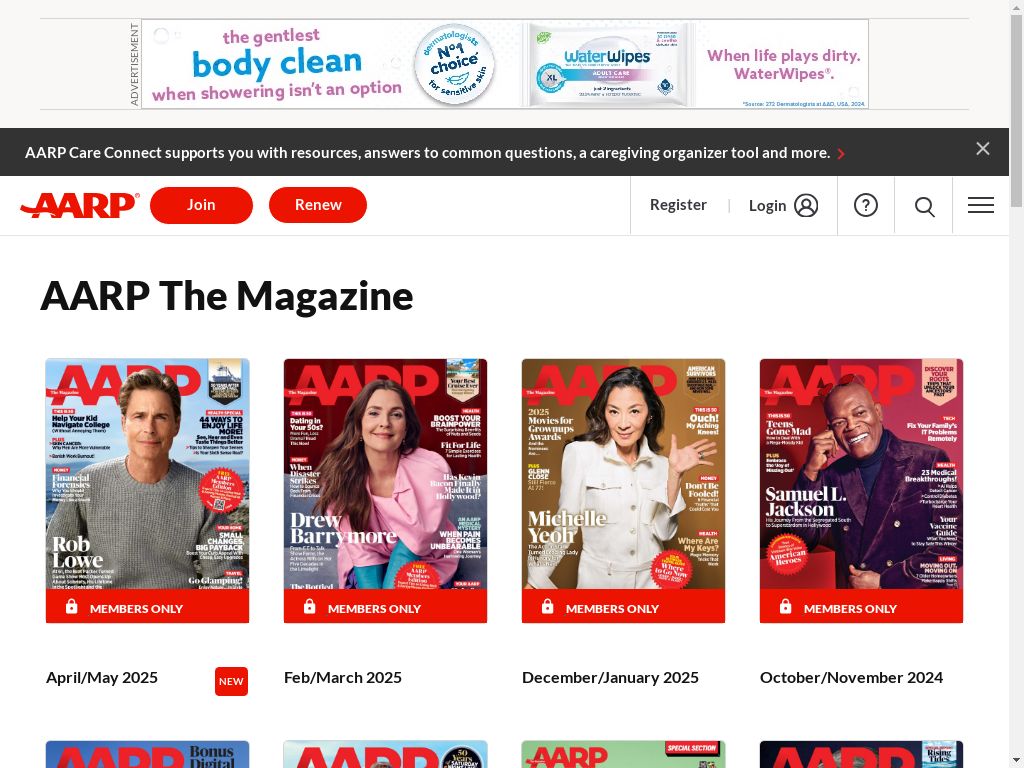Open the hamburger menu icon
The image size is (1024, 768).
click(x=981, y=205)
